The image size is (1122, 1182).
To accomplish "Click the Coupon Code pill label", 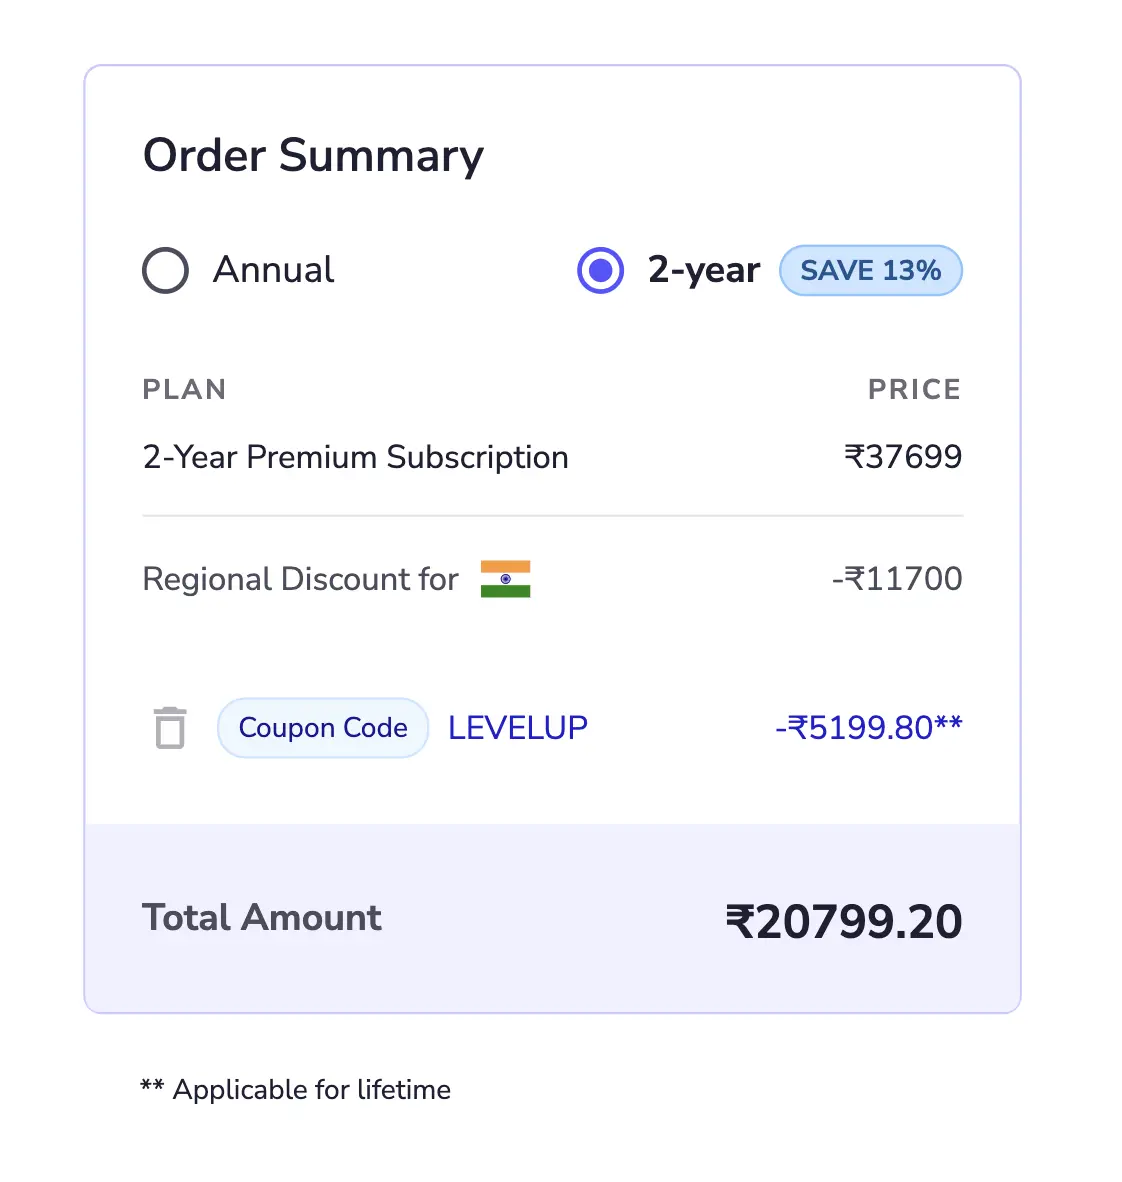I will (x=323, y=728).
